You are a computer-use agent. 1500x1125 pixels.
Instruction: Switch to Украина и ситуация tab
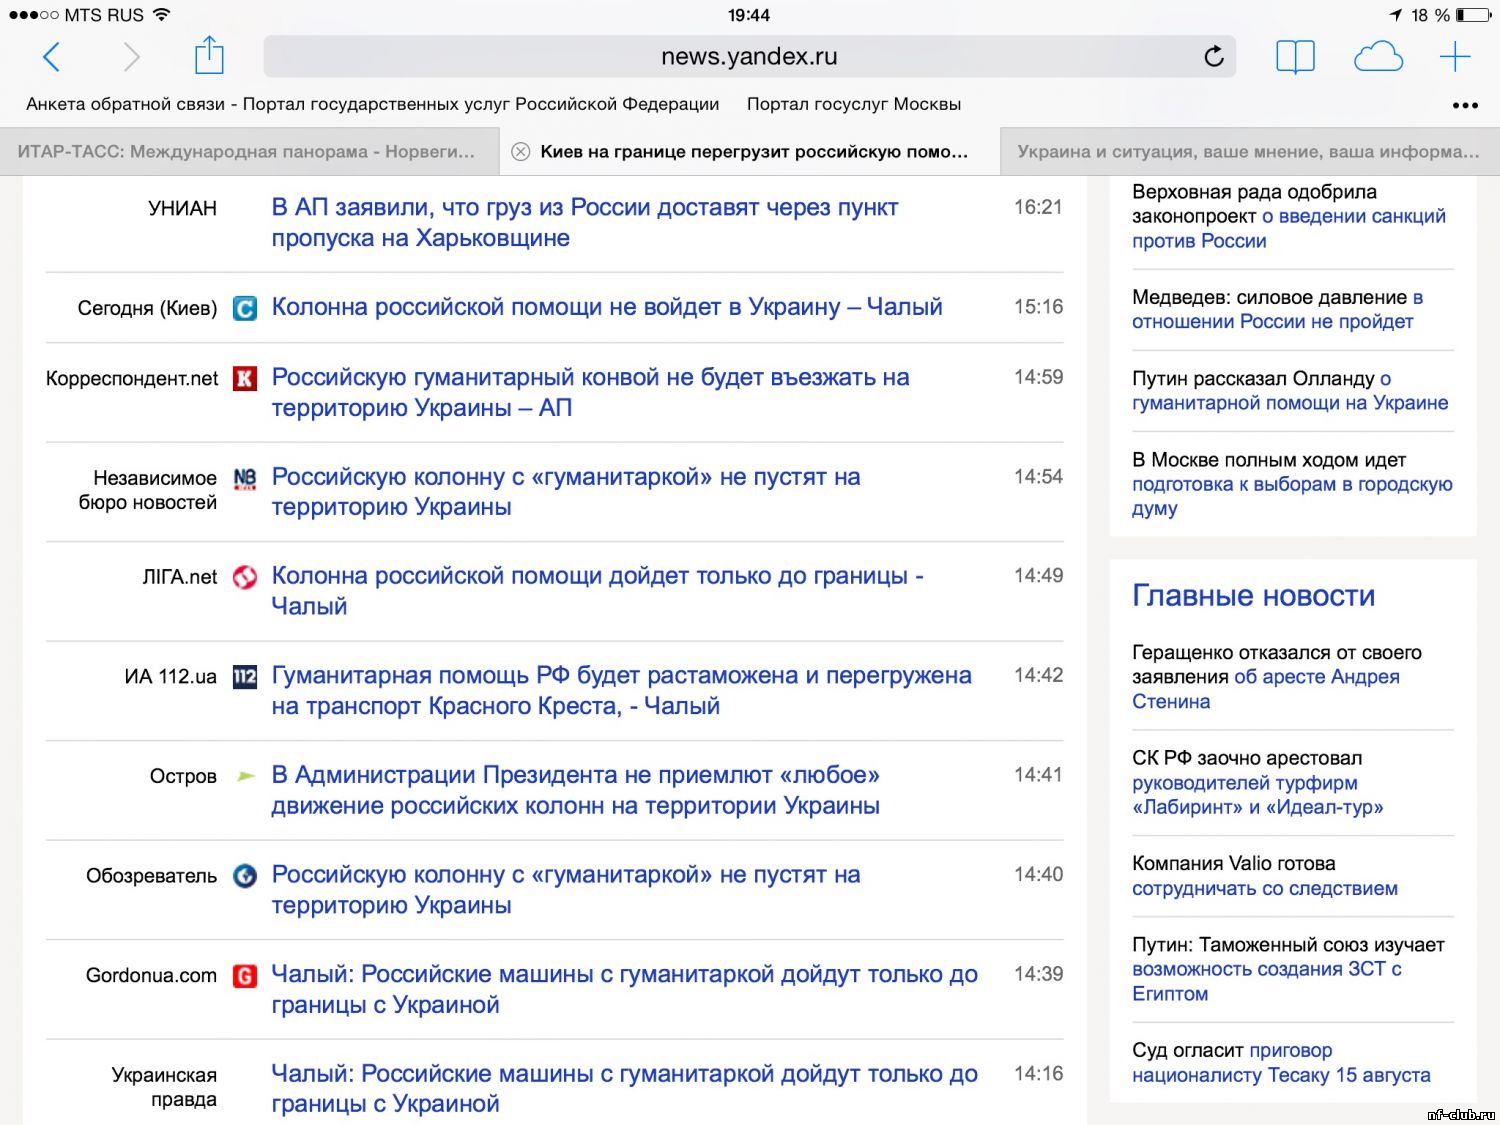tap(1250, 152)
